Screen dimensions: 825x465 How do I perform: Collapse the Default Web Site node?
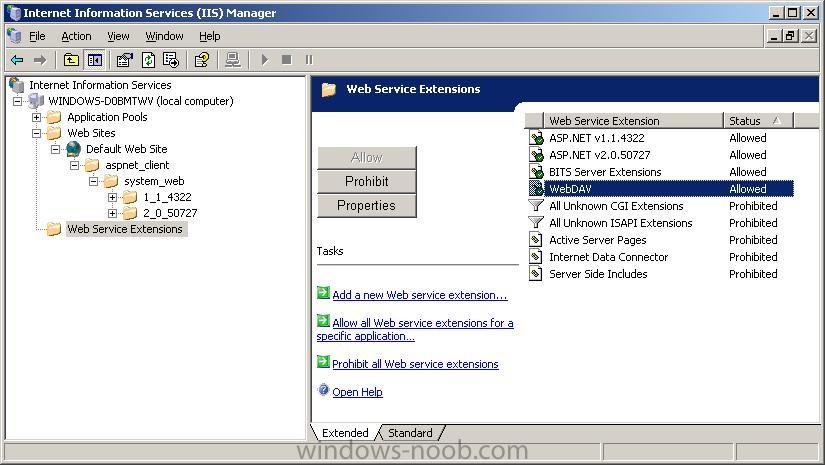click(55, 149)
